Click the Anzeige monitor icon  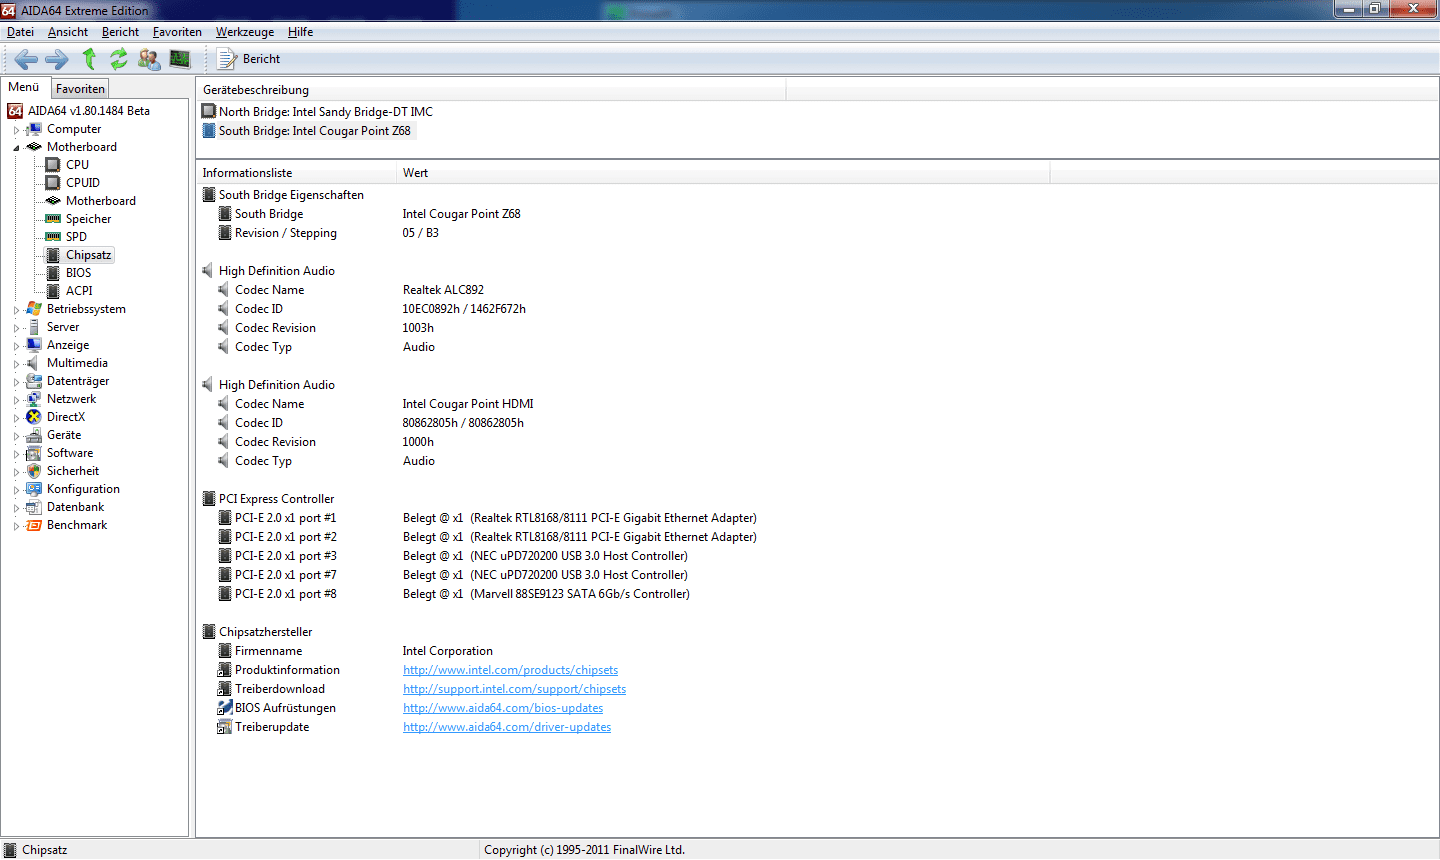pyautogui.click(x=34, y=345)
